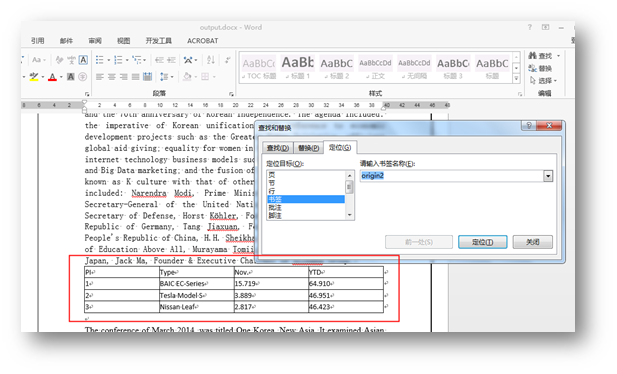The image size is (617, 374).
Task: Click the ribbon display options icon
Action: point(545,27)
